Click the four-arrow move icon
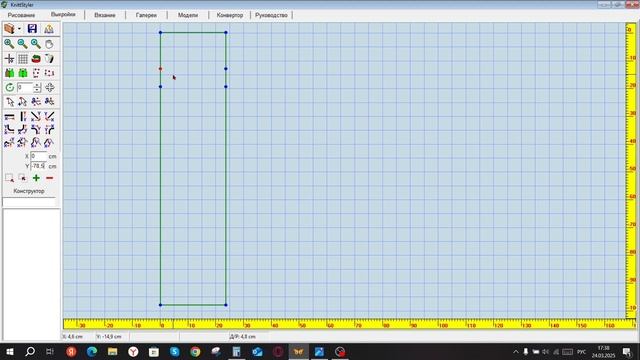The height and width of the screenshot is (360, 640). coord(50,87)
